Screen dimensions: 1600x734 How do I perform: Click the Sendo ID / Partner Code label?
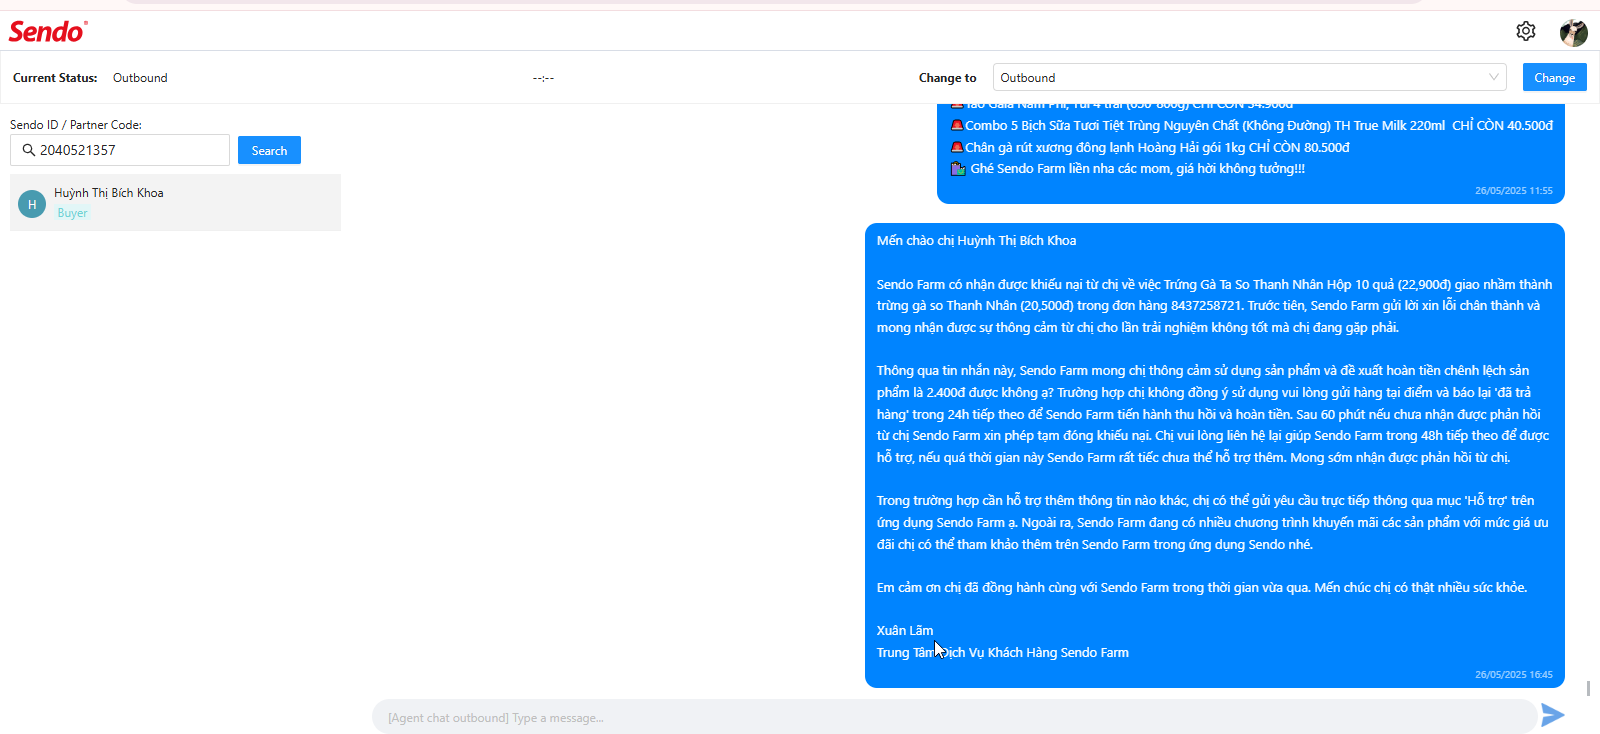coord(76,125)
